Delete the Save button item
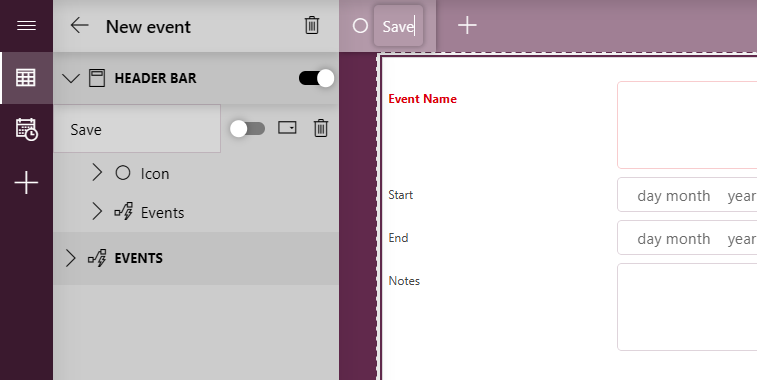This screenshot has height=380, width=757. click(321, 128)
